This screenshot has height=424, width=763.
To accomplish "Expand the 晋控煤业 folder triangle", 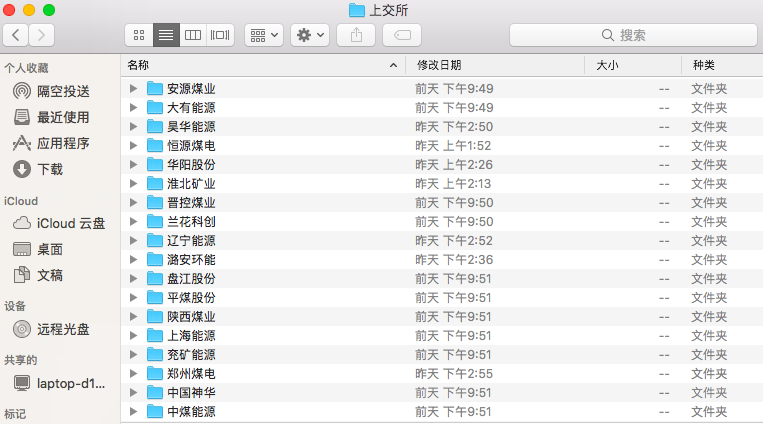I will (133, 203).
